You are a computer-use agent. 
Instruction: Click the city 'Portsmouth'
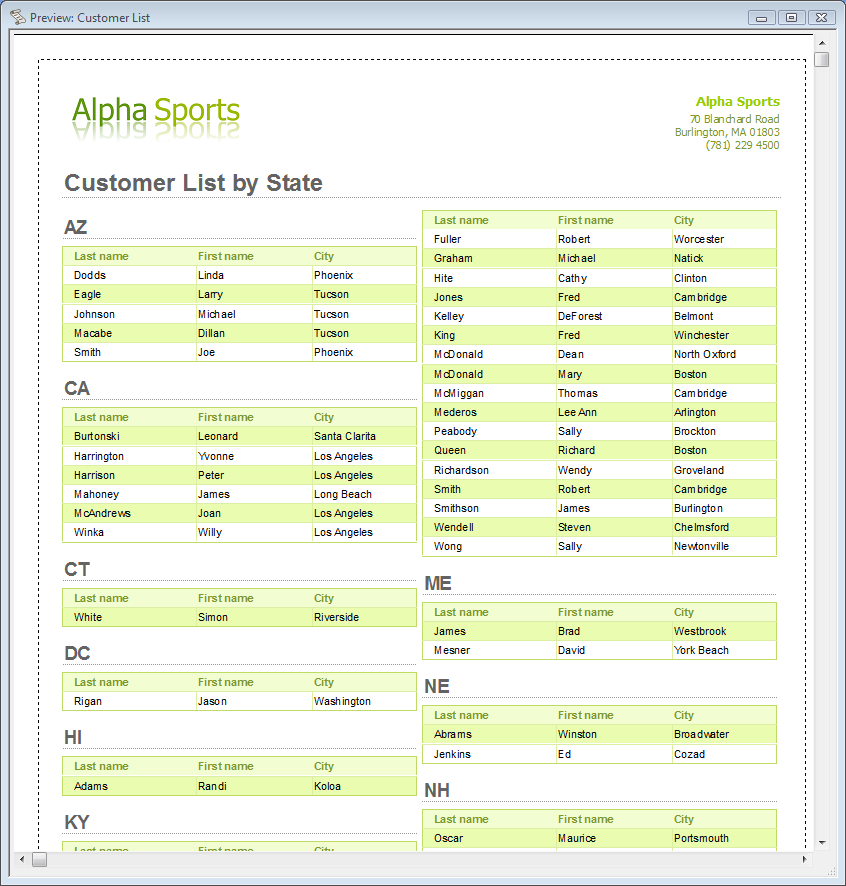[x=701, y=838]
